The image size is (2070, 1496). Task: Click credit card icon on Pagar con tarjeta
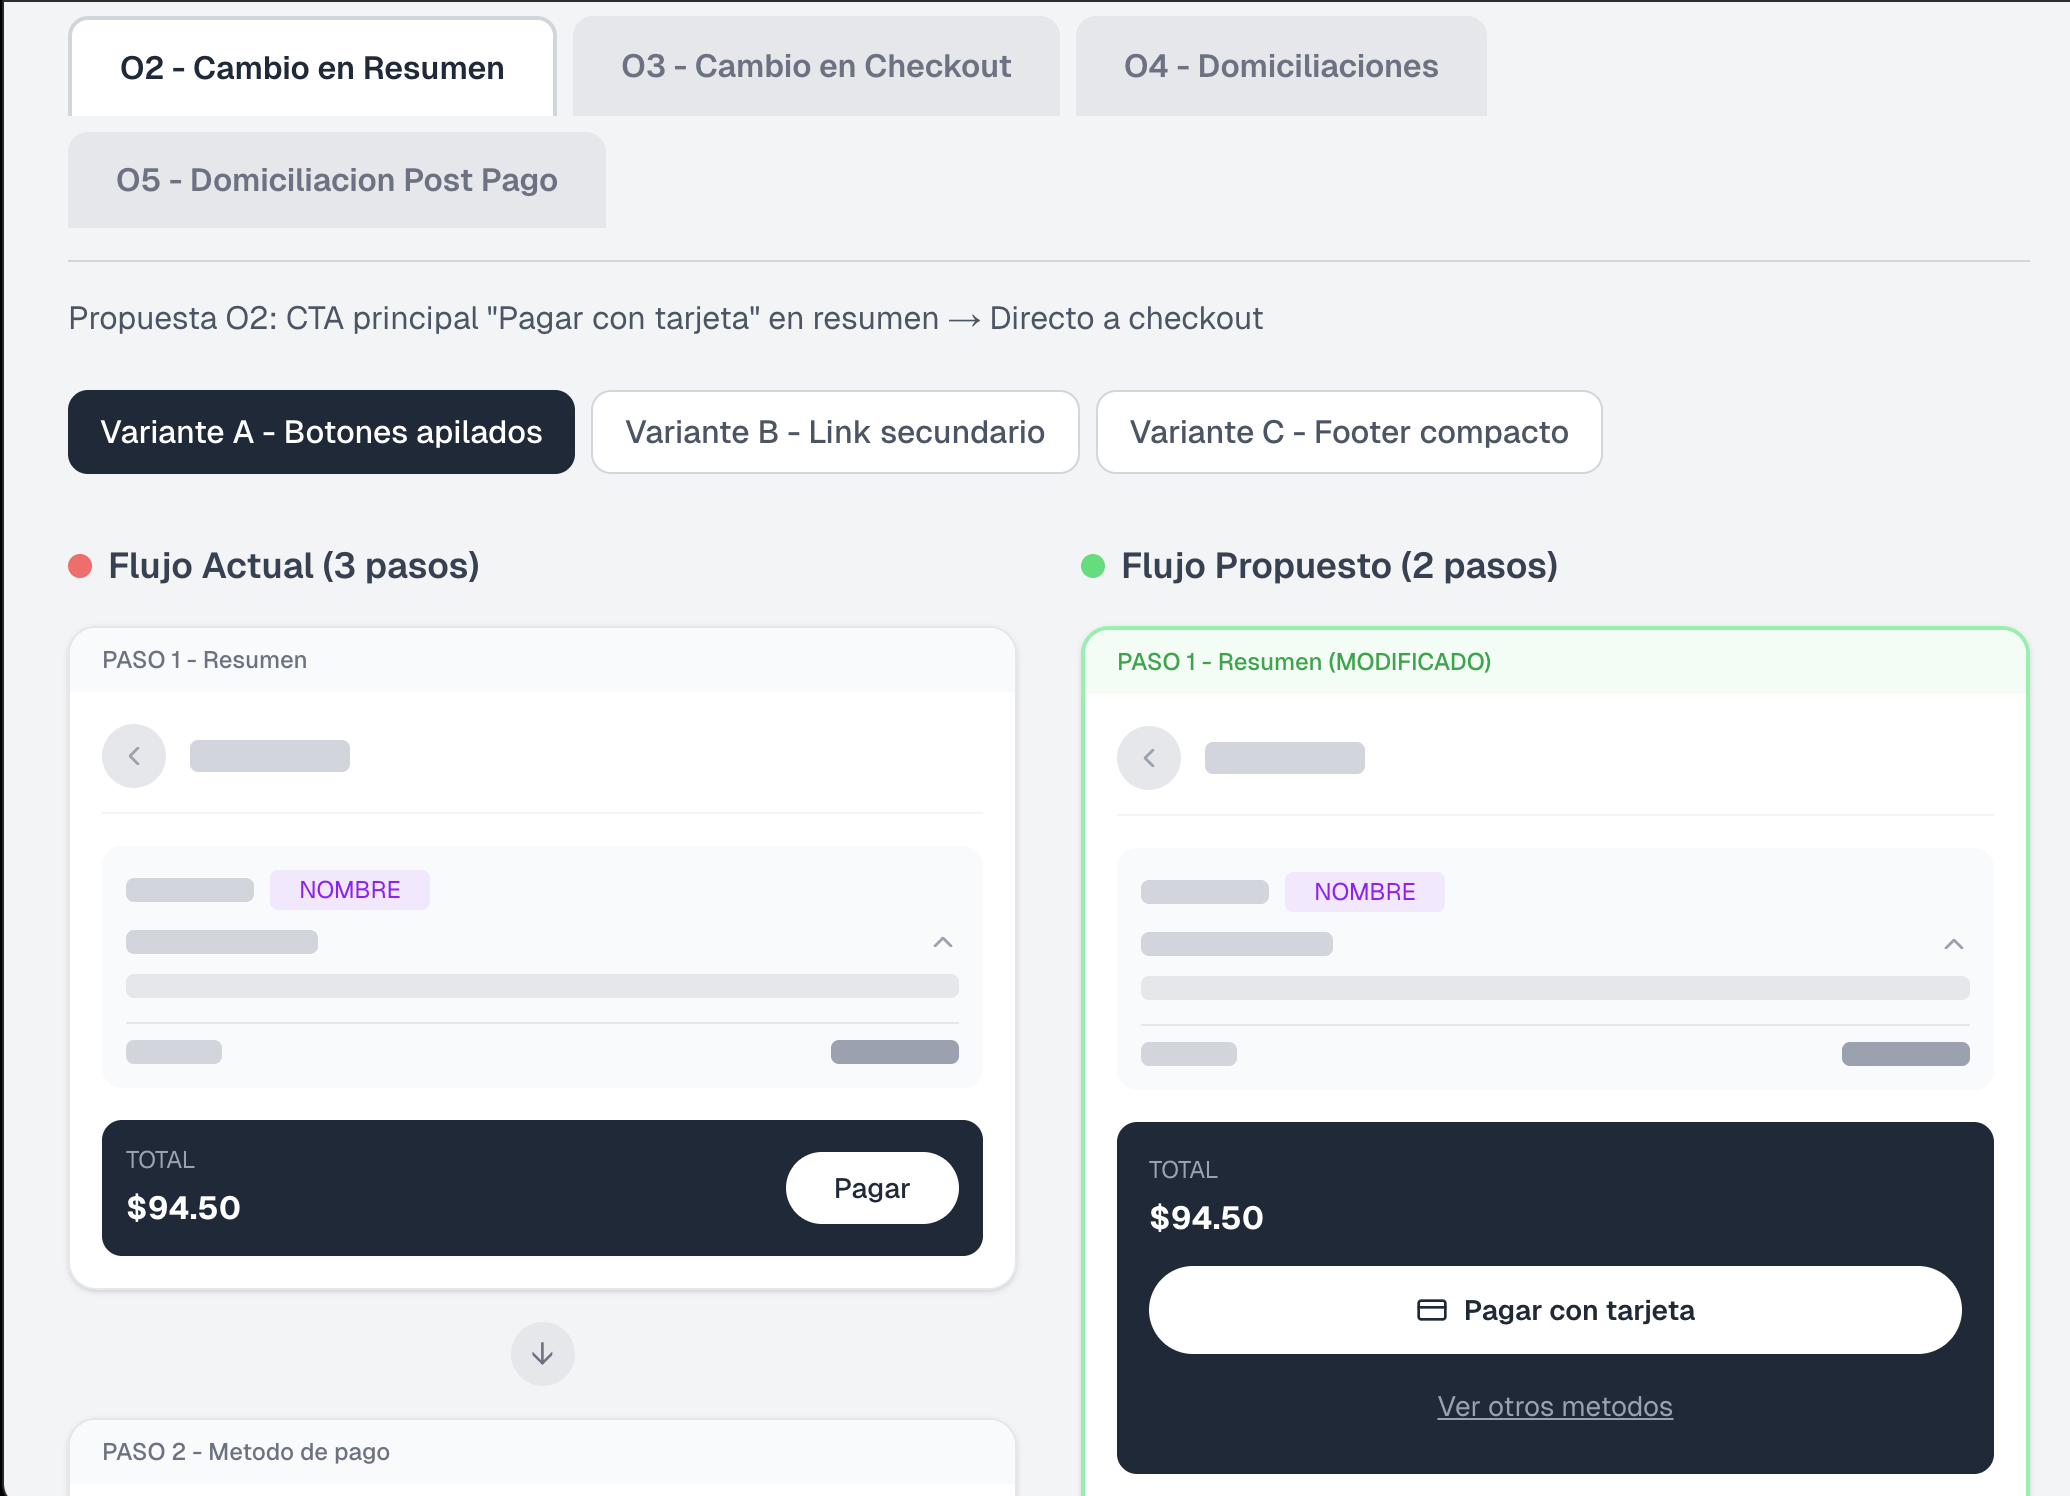click(1432, 1310)
